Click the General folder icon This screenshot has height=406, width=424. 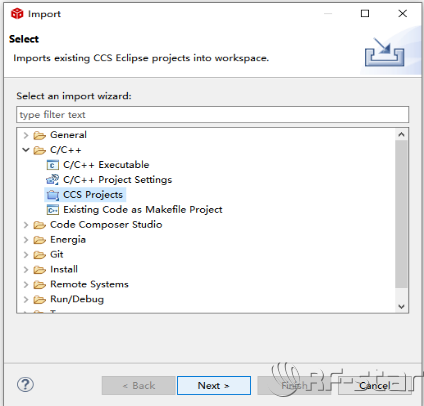pos(40,135)
